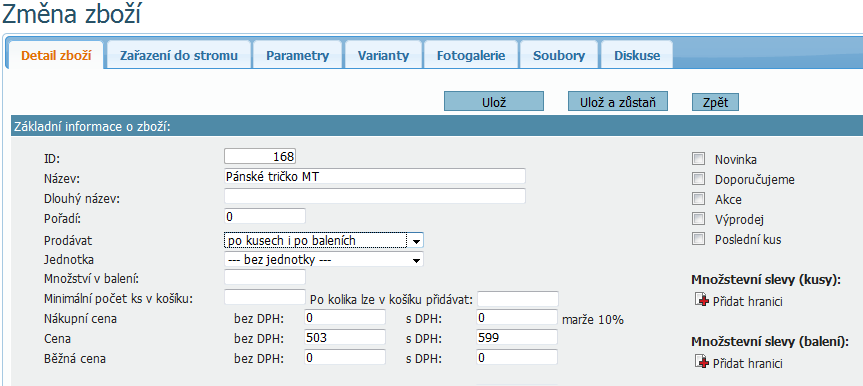Open the Fotogalerie tab
Viewport: 863px width, 386px height.
pos(471,56)
